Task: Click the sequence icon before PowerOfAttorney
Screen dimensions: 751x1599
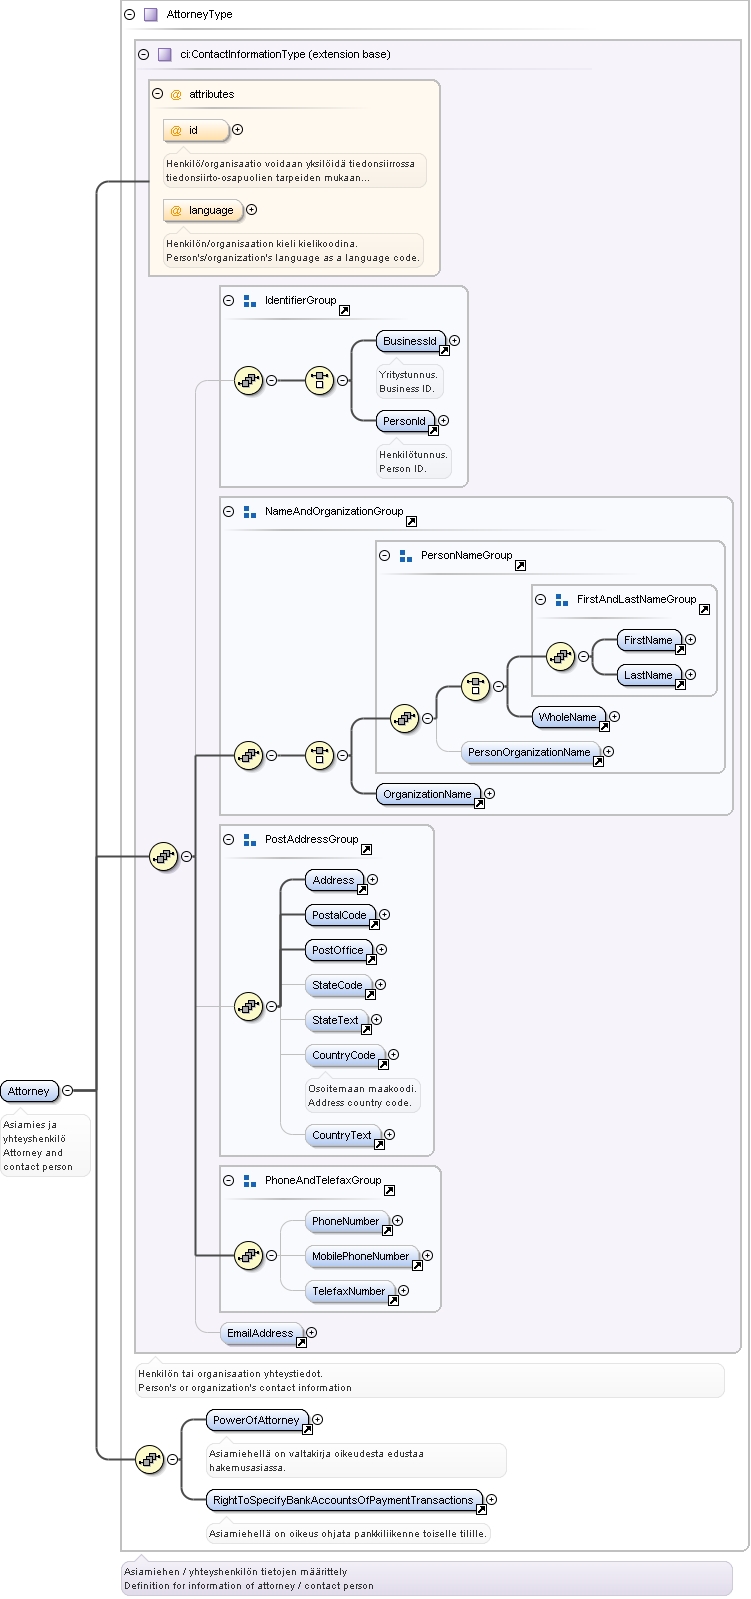Action: click(x=149, y=1459)
